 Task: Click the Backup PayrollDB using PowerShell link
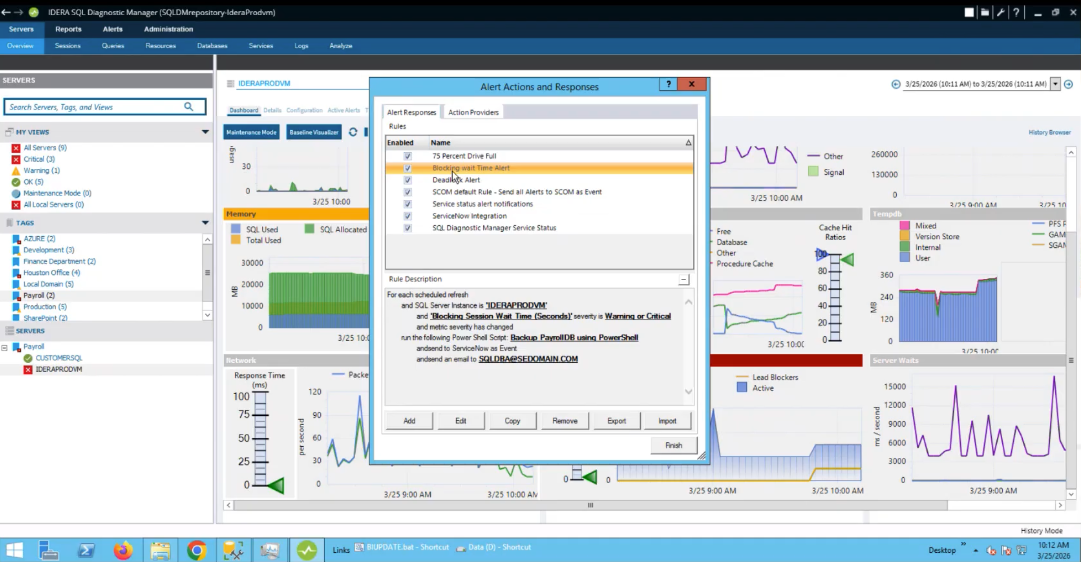574,338
